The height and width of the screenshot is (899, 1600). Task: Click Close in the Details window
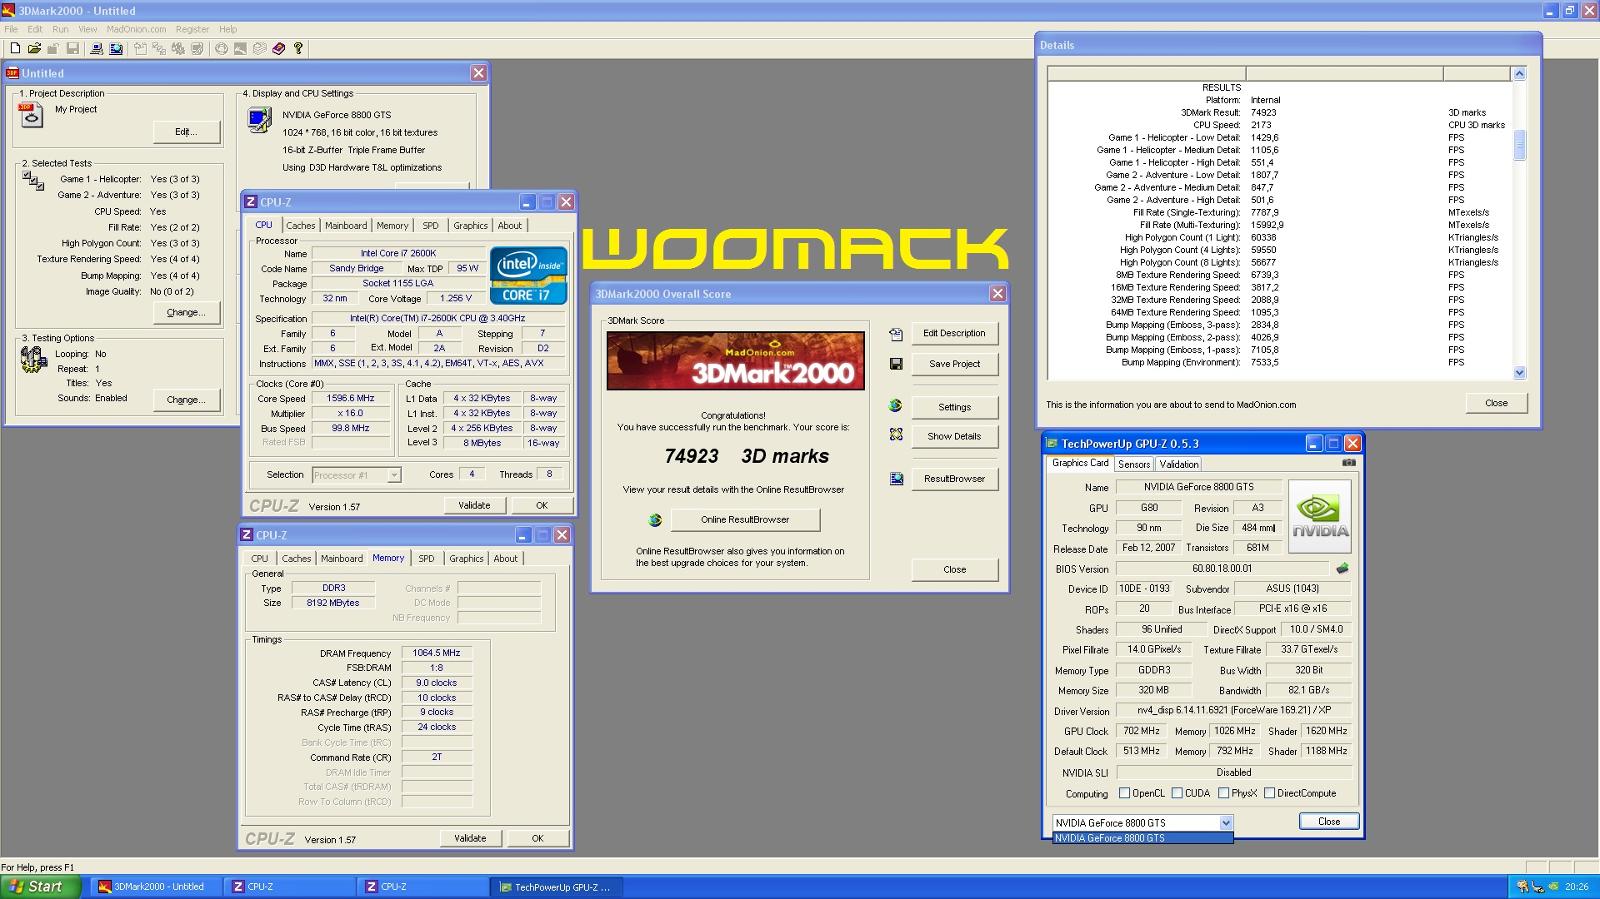[x=1496, y=403]
